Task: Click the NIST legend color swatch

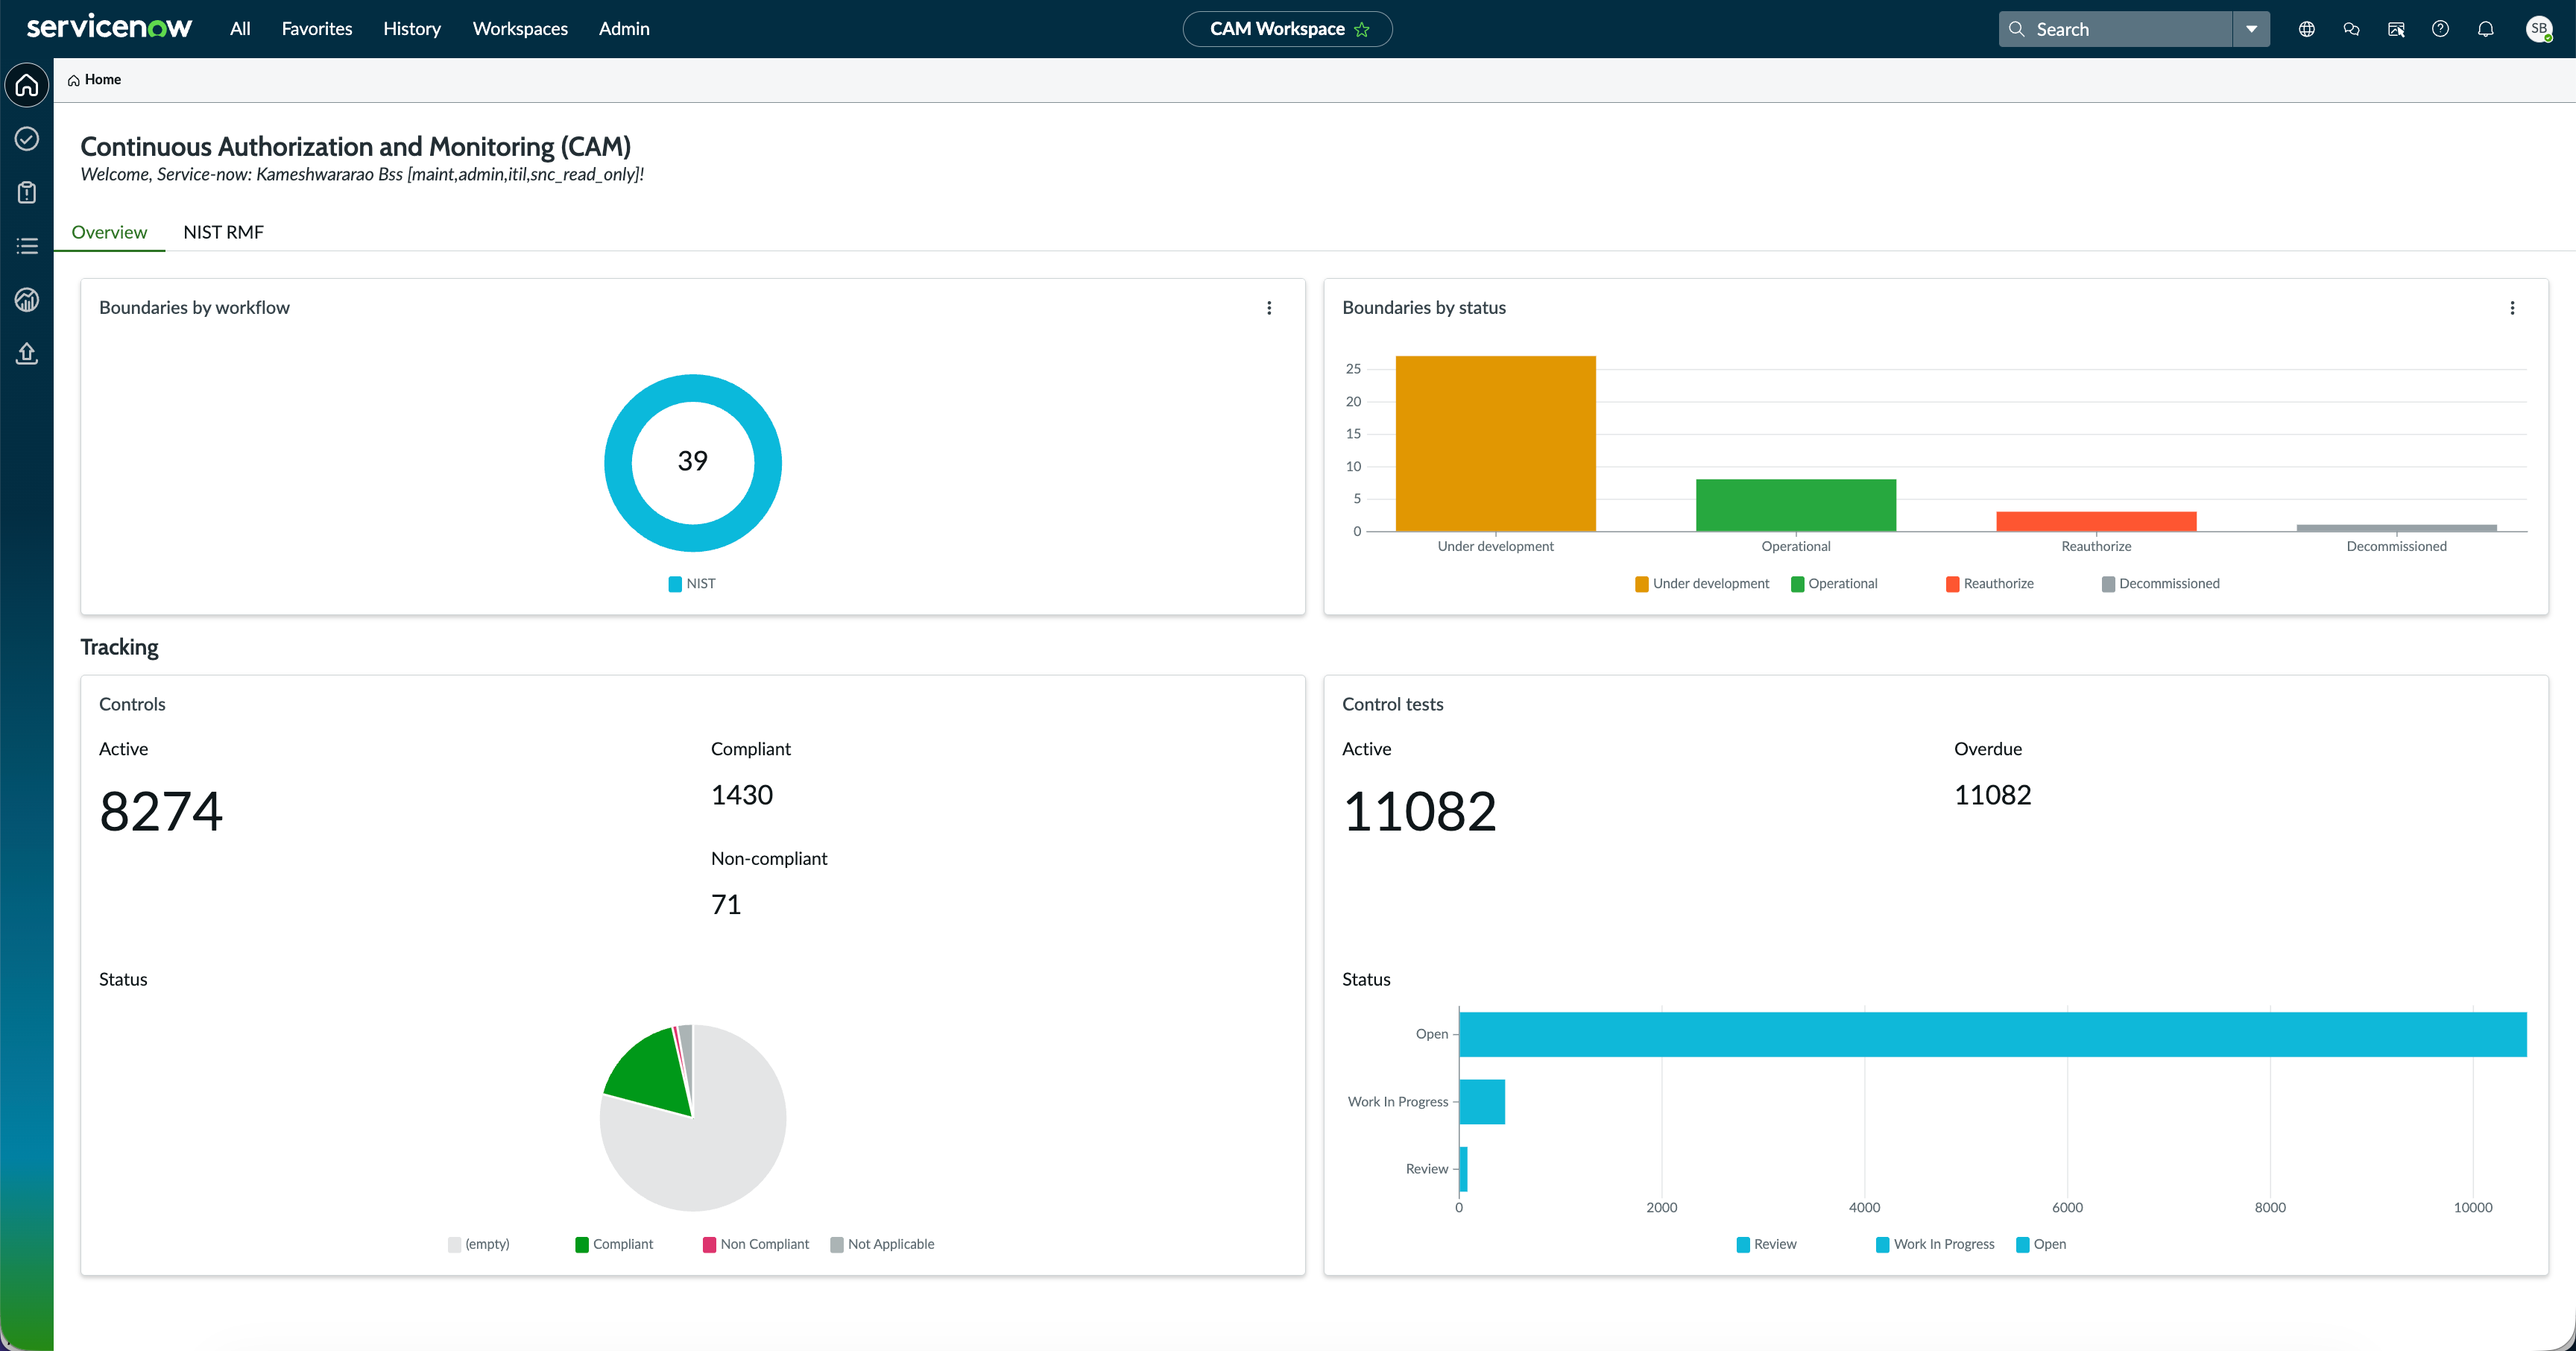Action: coord(675,584)
